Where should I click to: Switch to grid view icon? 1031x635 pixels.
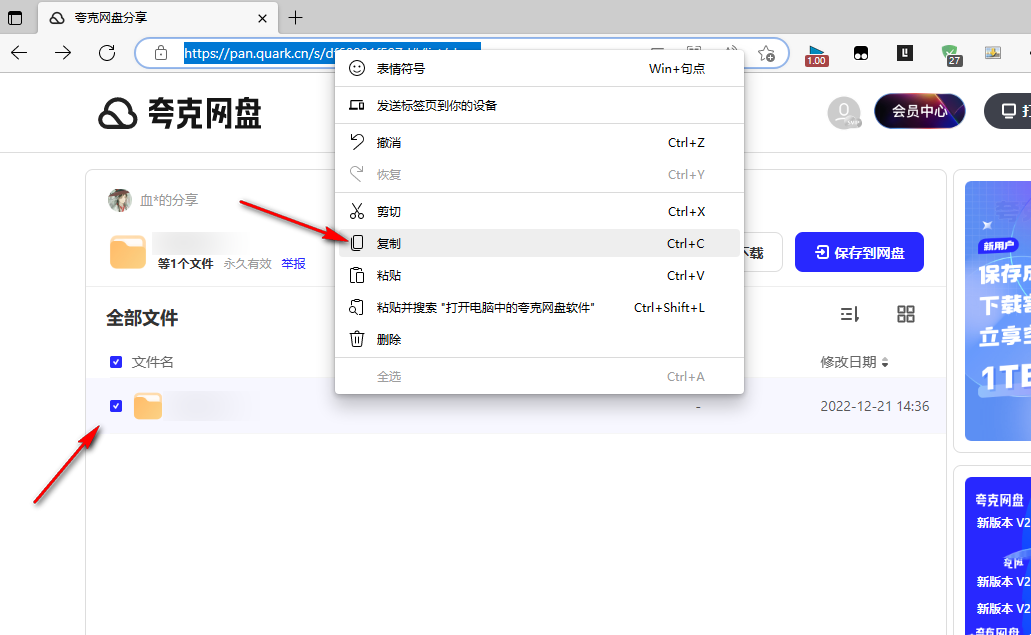pos(905,314)
